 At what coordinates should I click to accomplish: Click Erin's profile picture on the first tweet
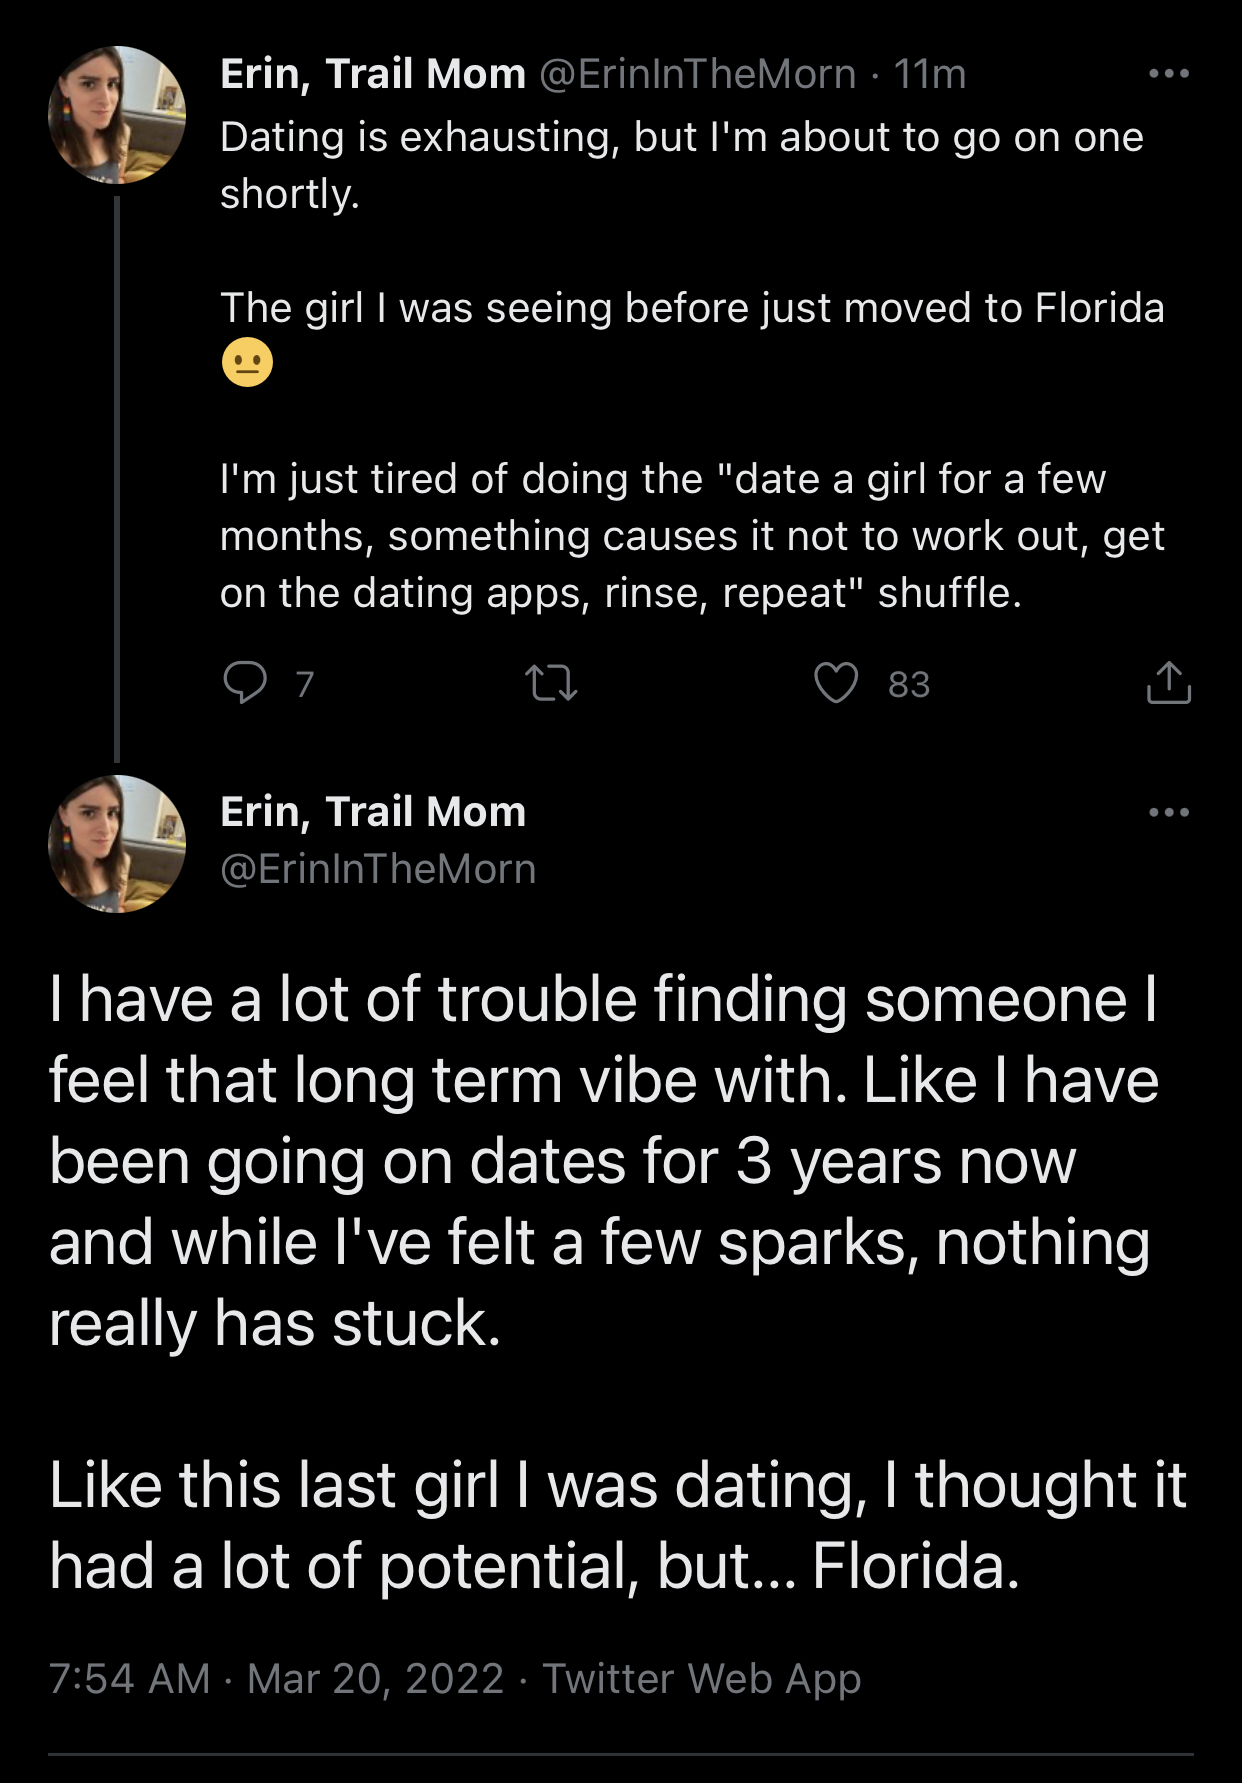click(x=117, y=115)
